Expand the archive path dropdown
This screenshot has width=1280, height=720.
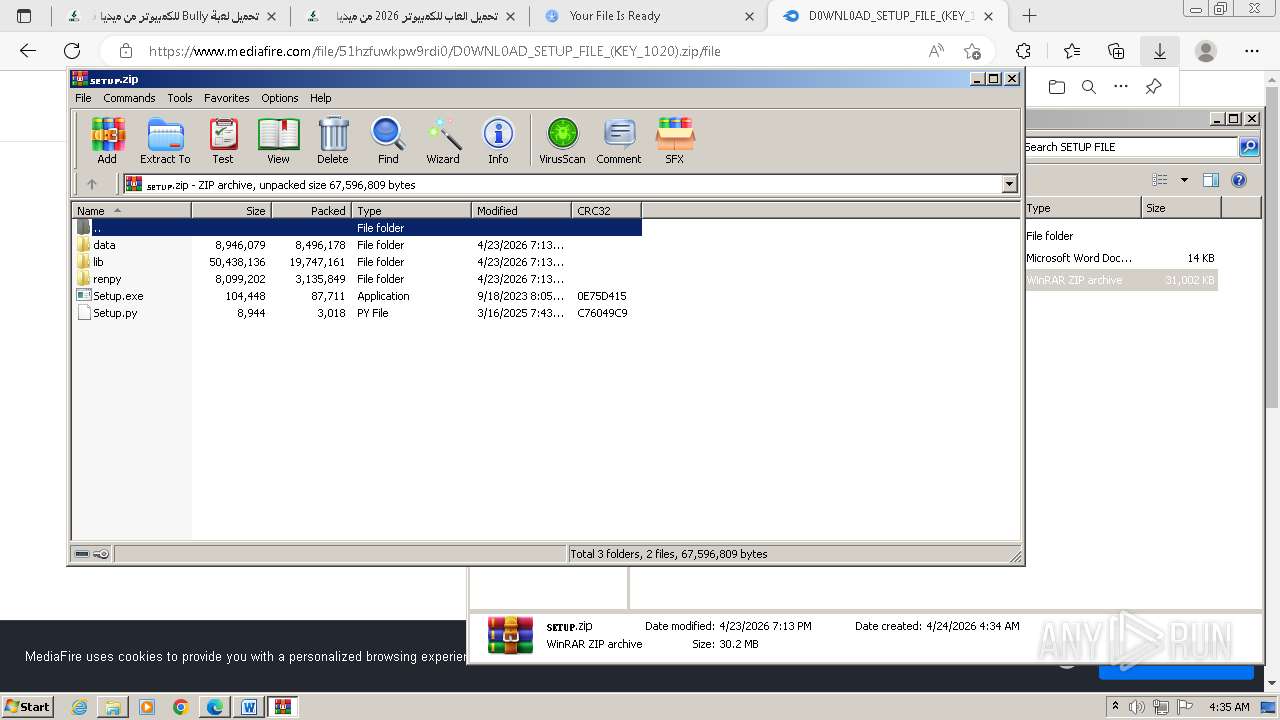click(1009, 184)
